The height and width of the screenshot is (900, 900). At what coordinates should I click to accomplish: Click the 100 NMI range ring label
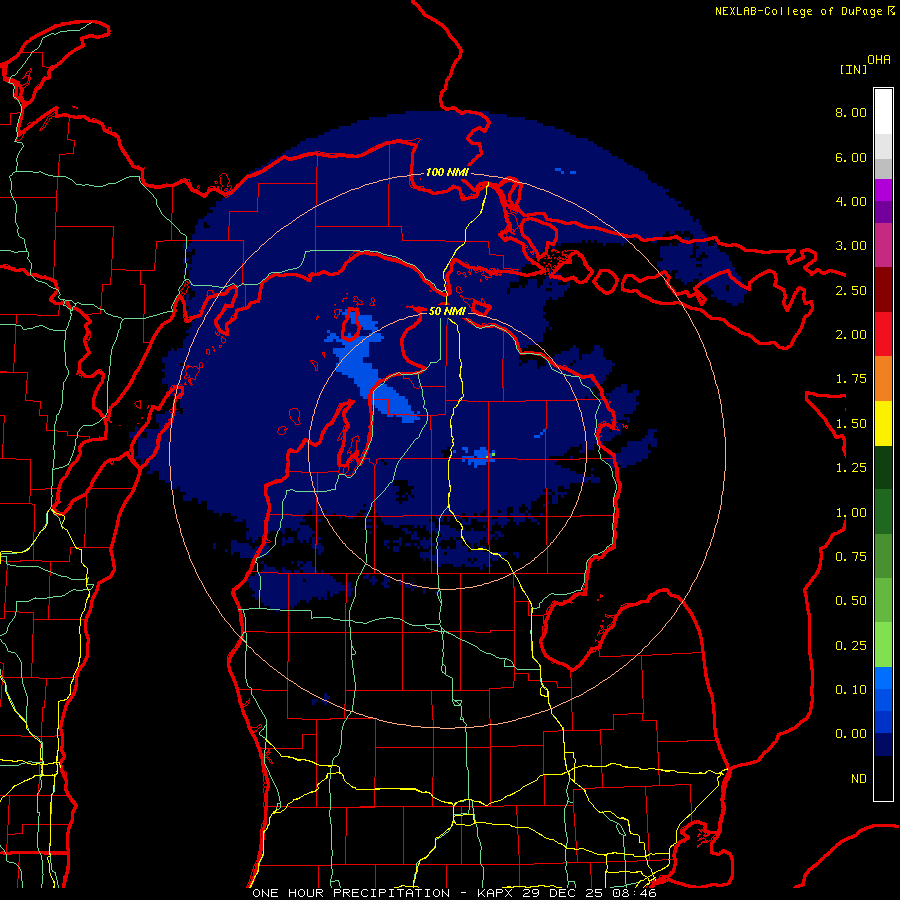click(x=447, y=172)
